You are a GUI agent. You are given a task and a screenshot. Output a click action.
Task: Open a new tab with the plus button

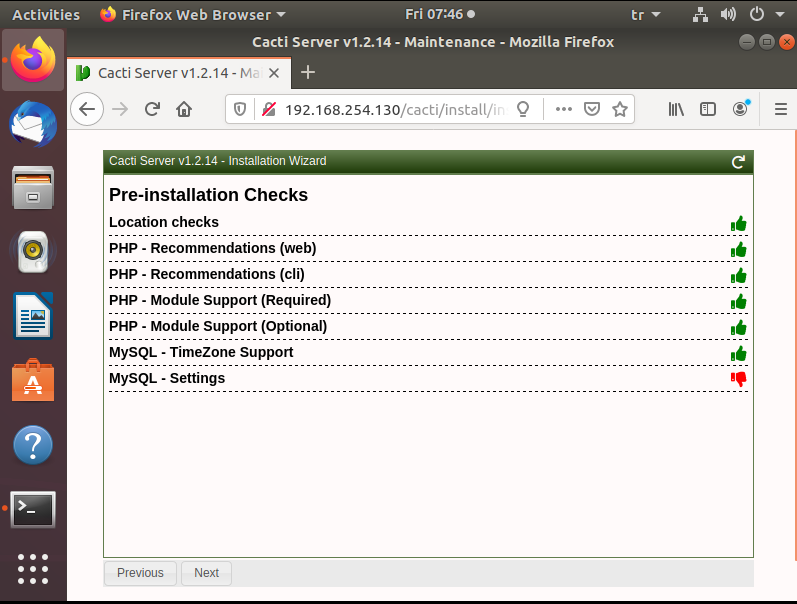(x=308, y=72)
